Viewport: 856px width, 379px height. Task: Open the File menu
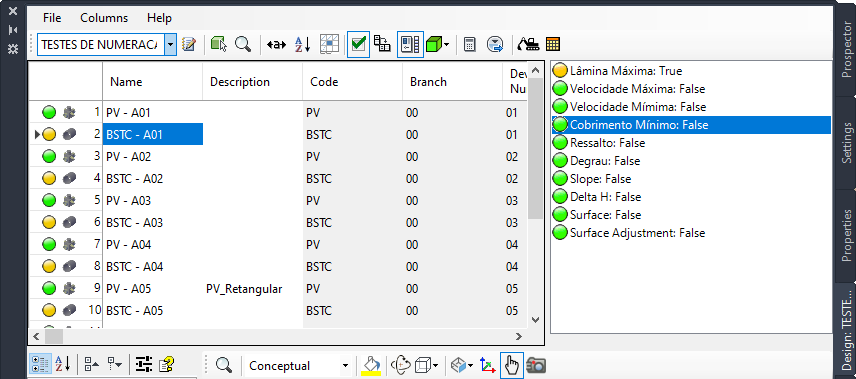pos(52,18)
